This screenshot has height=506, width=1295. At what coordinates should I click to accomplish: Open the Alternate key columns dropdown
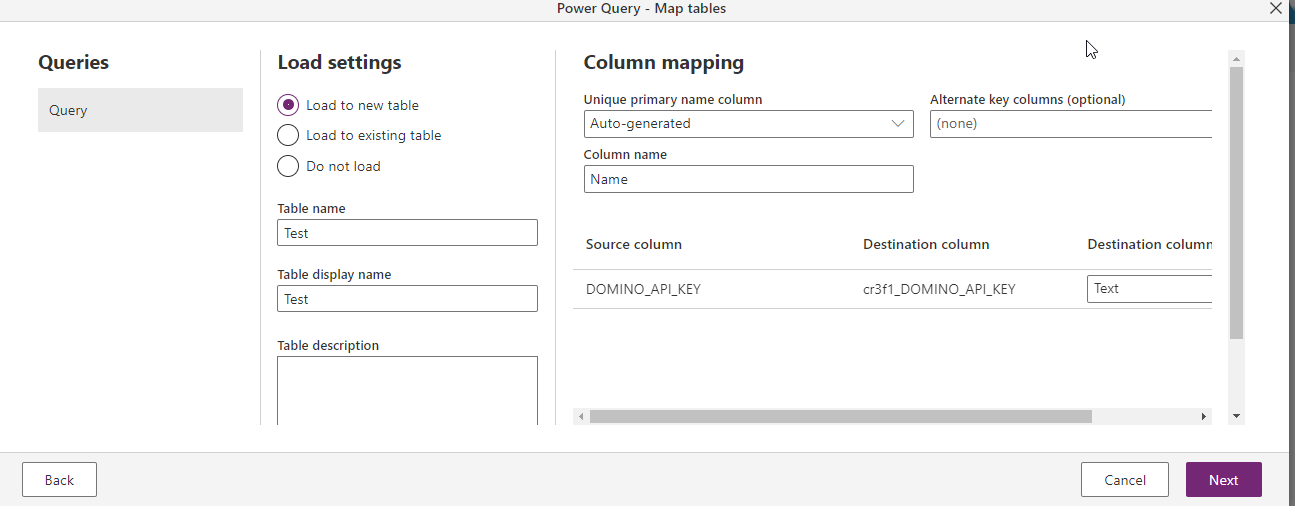click(x=1071, y=124)
